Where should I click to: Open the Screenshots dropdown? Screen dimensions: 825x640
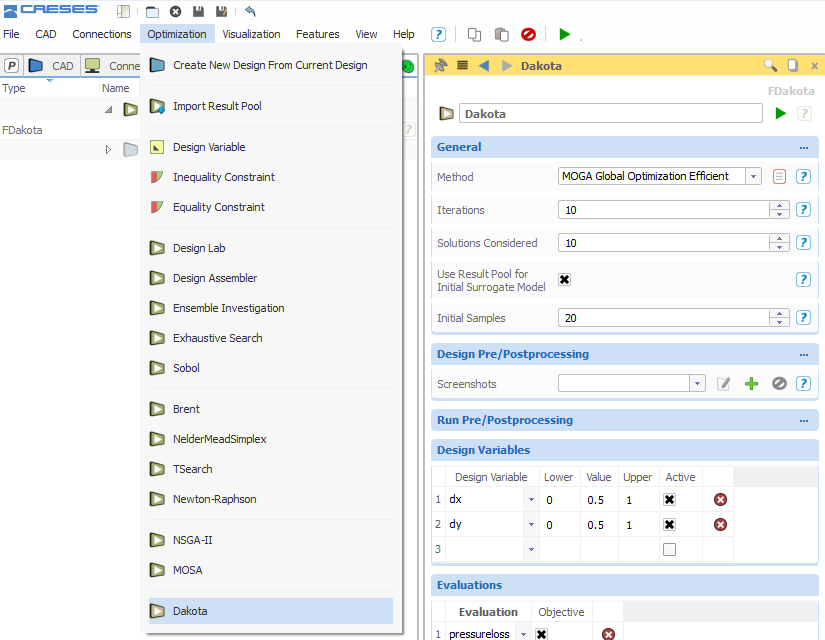click(697, 384)
